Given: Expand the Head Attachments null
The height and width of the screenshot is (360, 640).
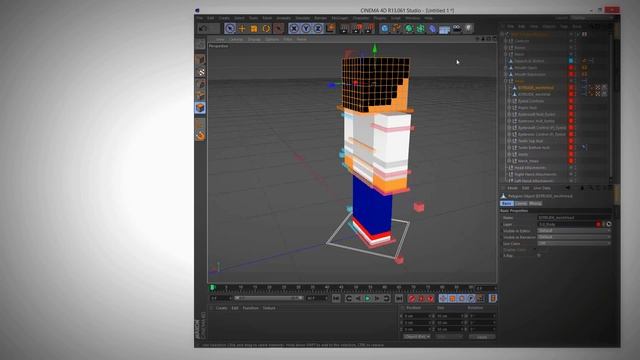Looking at the screenshot, I should [x=506, y=168].
